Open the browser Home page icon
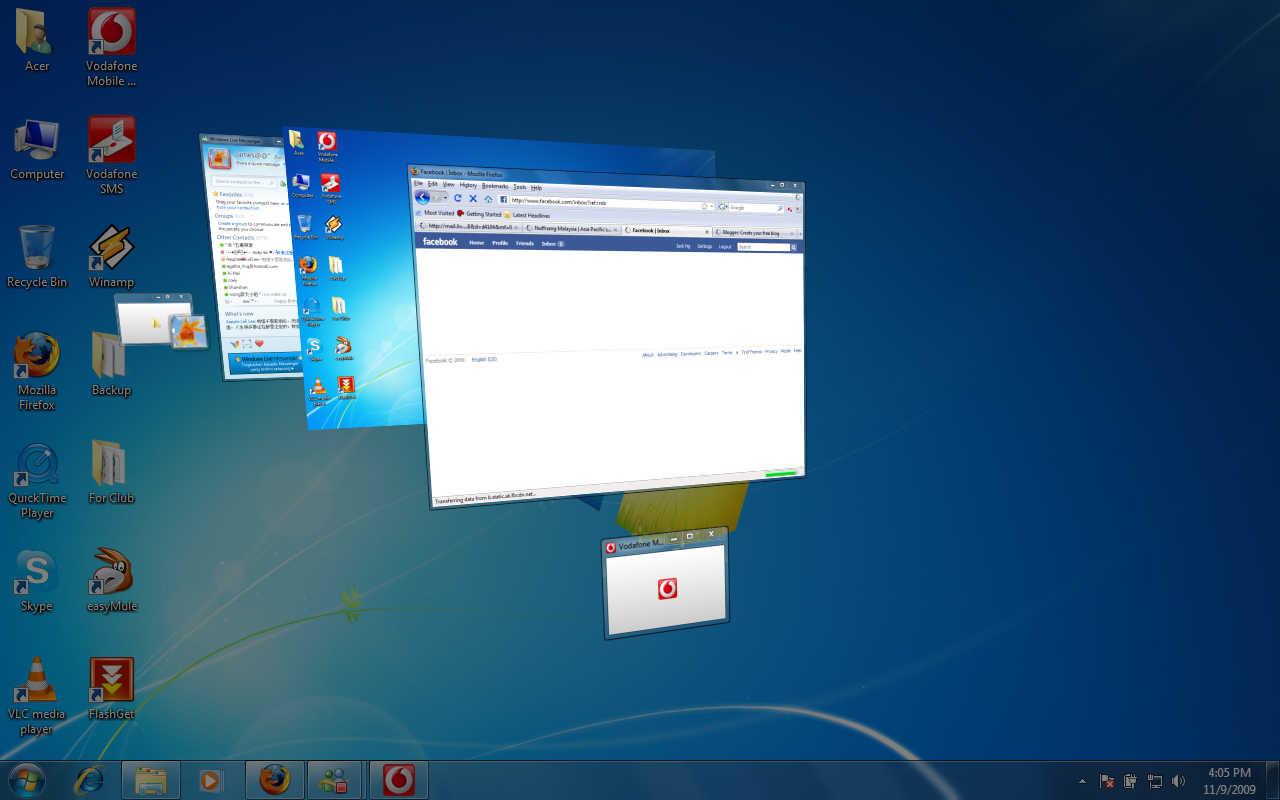The height and width of the screenshot is (800, 1280). 487,199
